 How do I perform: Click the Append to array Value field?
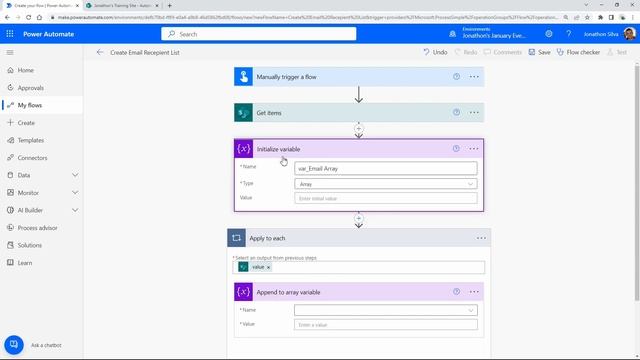point(386,324)
